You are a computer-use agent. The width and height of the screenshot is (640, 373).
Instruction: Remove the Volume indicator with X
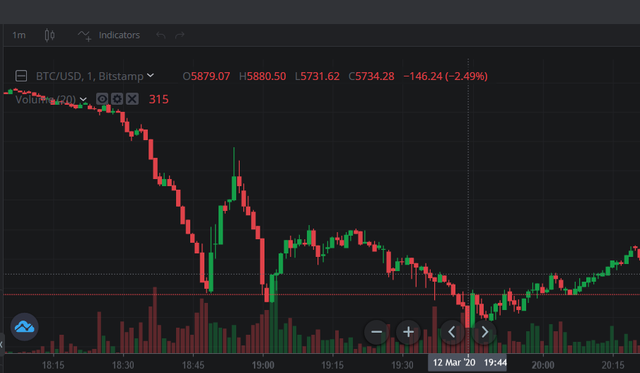(132, 99)
